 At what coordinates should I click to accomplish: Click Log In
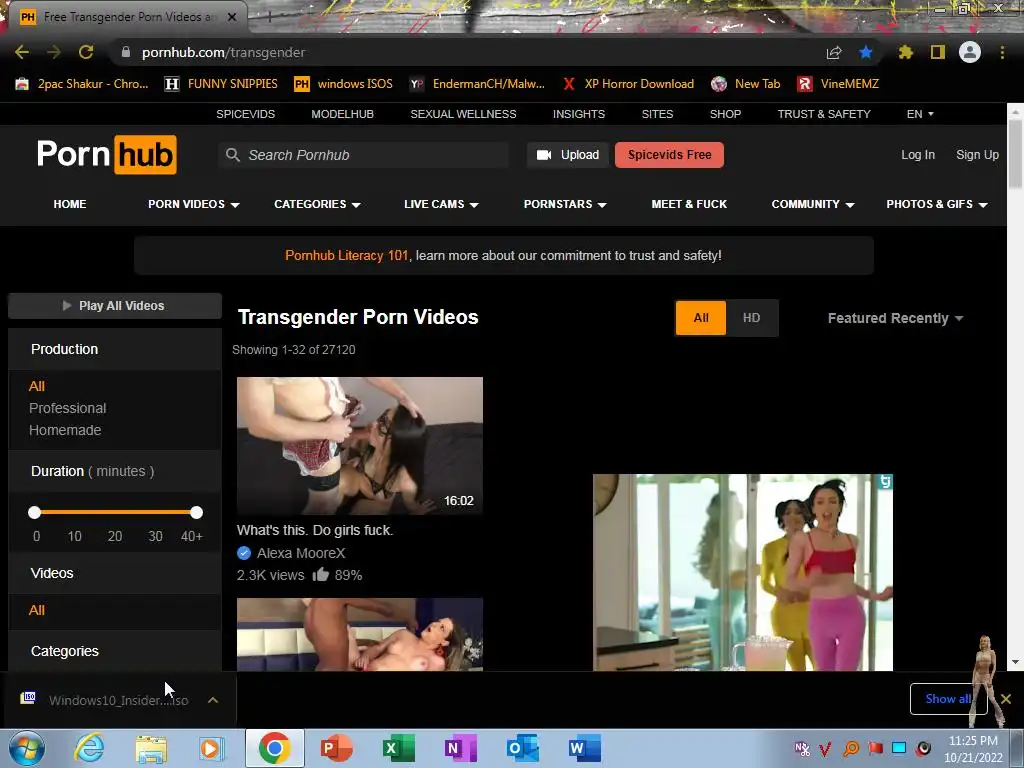click(x=918, y=155)
